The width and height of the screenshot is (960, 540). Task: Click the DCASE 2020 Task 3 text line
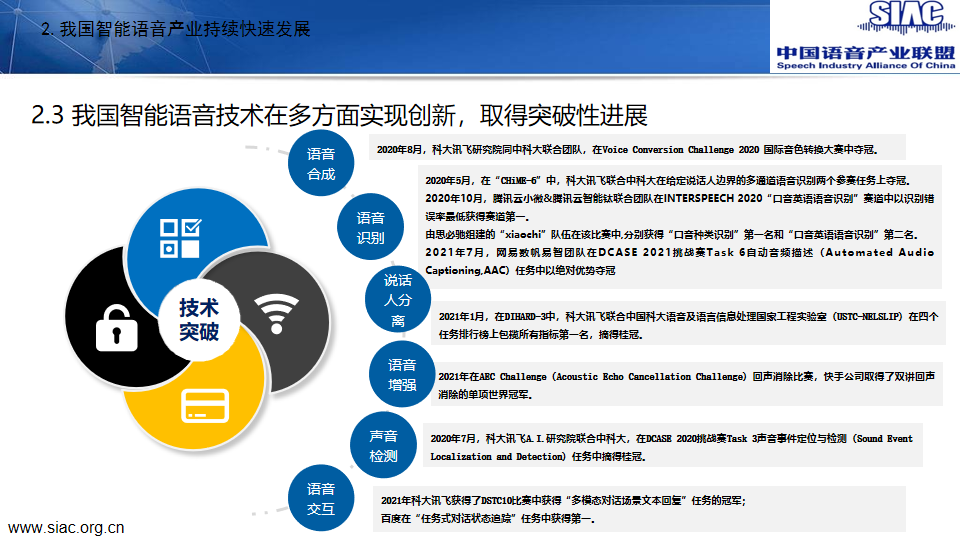tap(672, 438)
